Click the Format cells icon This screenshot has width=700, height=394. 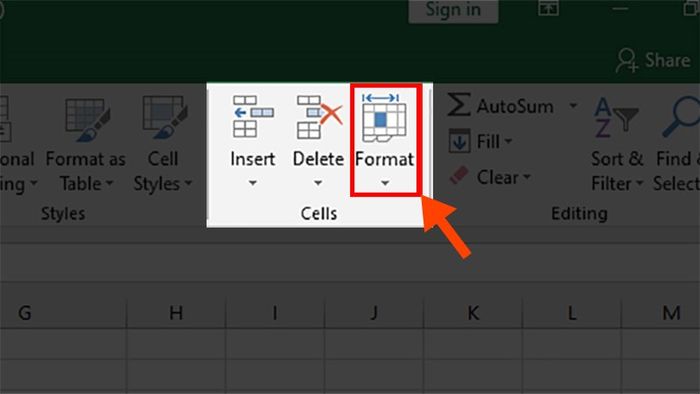(x=384, y=118)
